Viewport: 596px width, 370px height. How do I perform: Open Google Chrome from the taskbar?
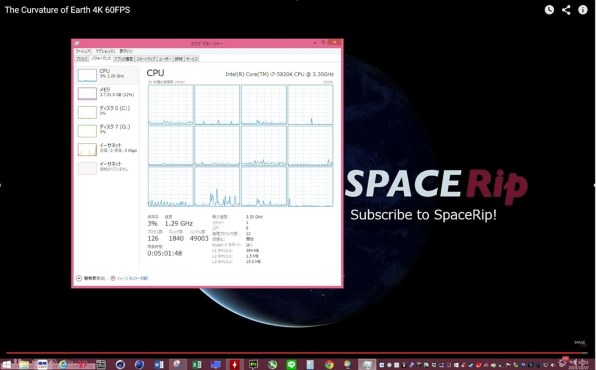329,365
